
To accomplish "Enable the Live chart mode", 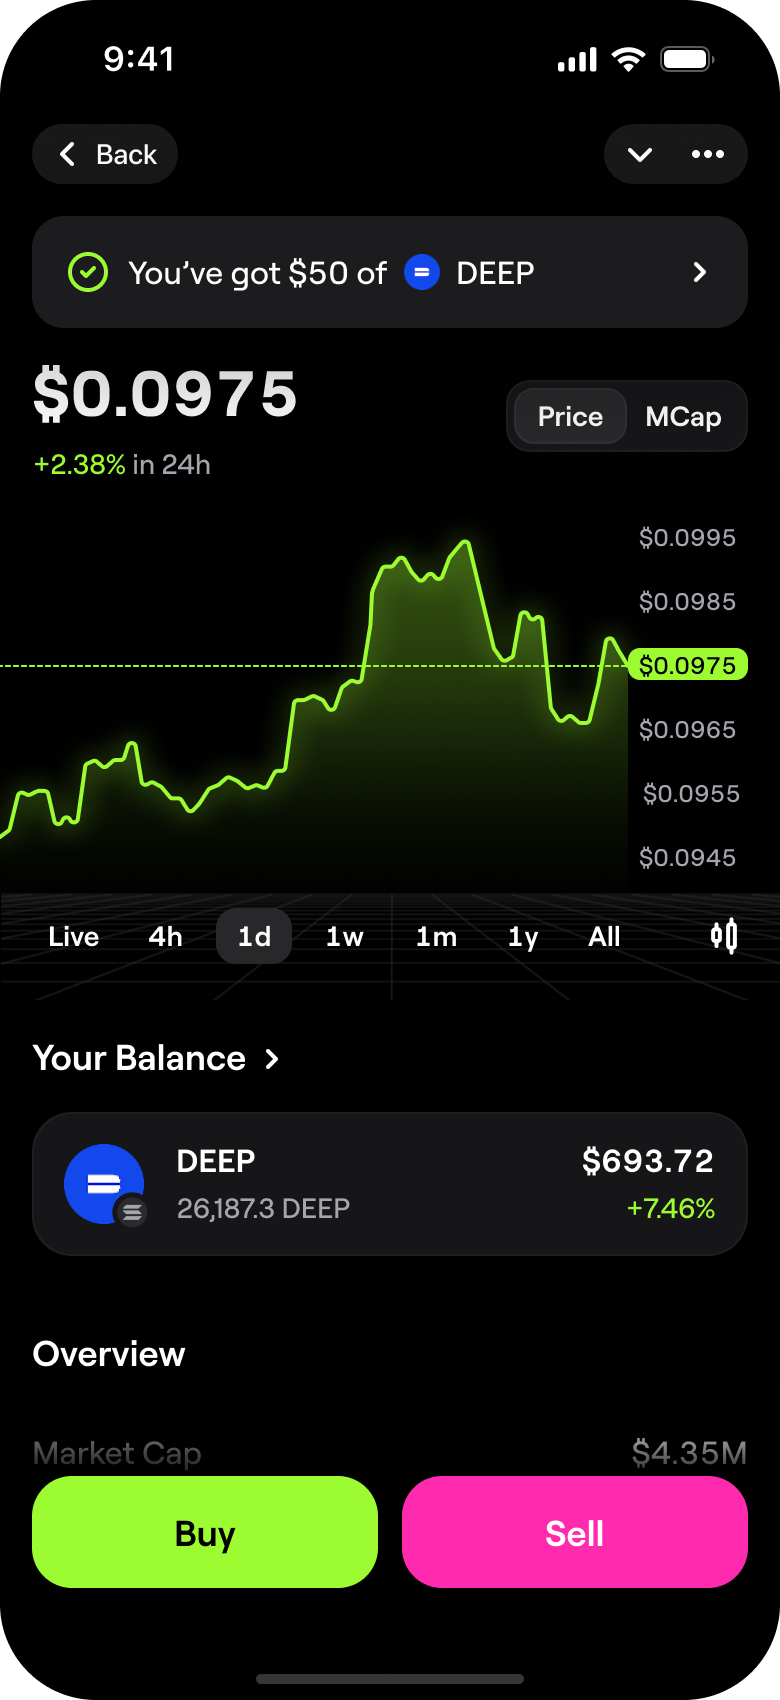I will pyautogui.click(x=74, y=937).
